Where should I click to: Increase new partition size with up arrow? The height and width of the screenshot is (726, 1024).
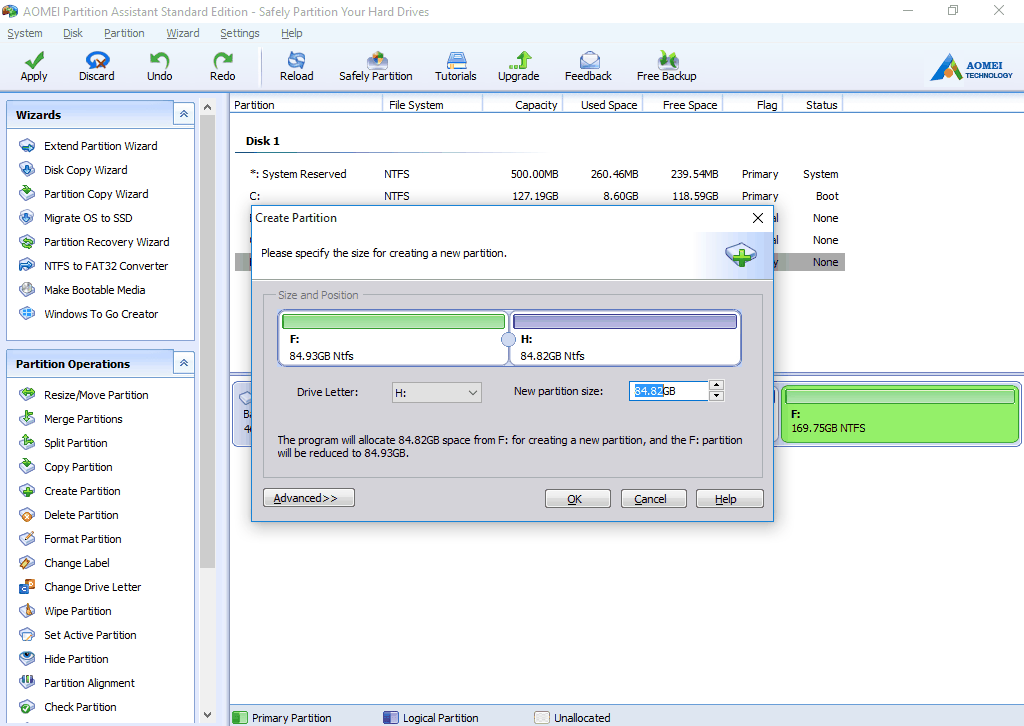click(716, 385)
